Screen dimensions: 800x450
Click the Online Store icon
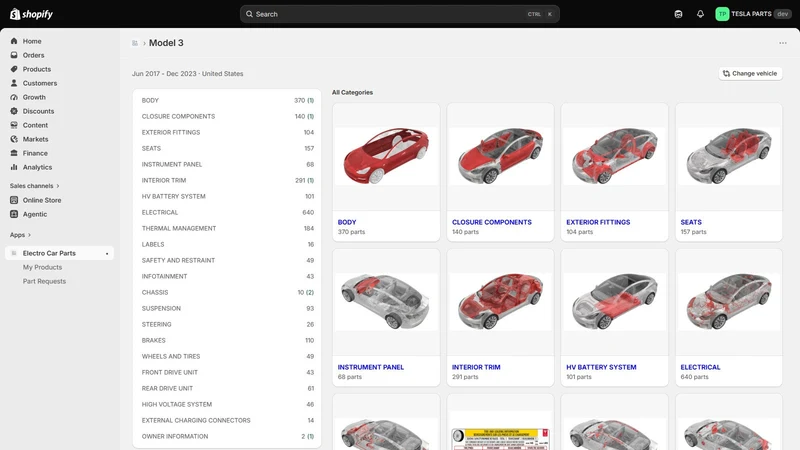pyautogui.click(x=14, y=200)
